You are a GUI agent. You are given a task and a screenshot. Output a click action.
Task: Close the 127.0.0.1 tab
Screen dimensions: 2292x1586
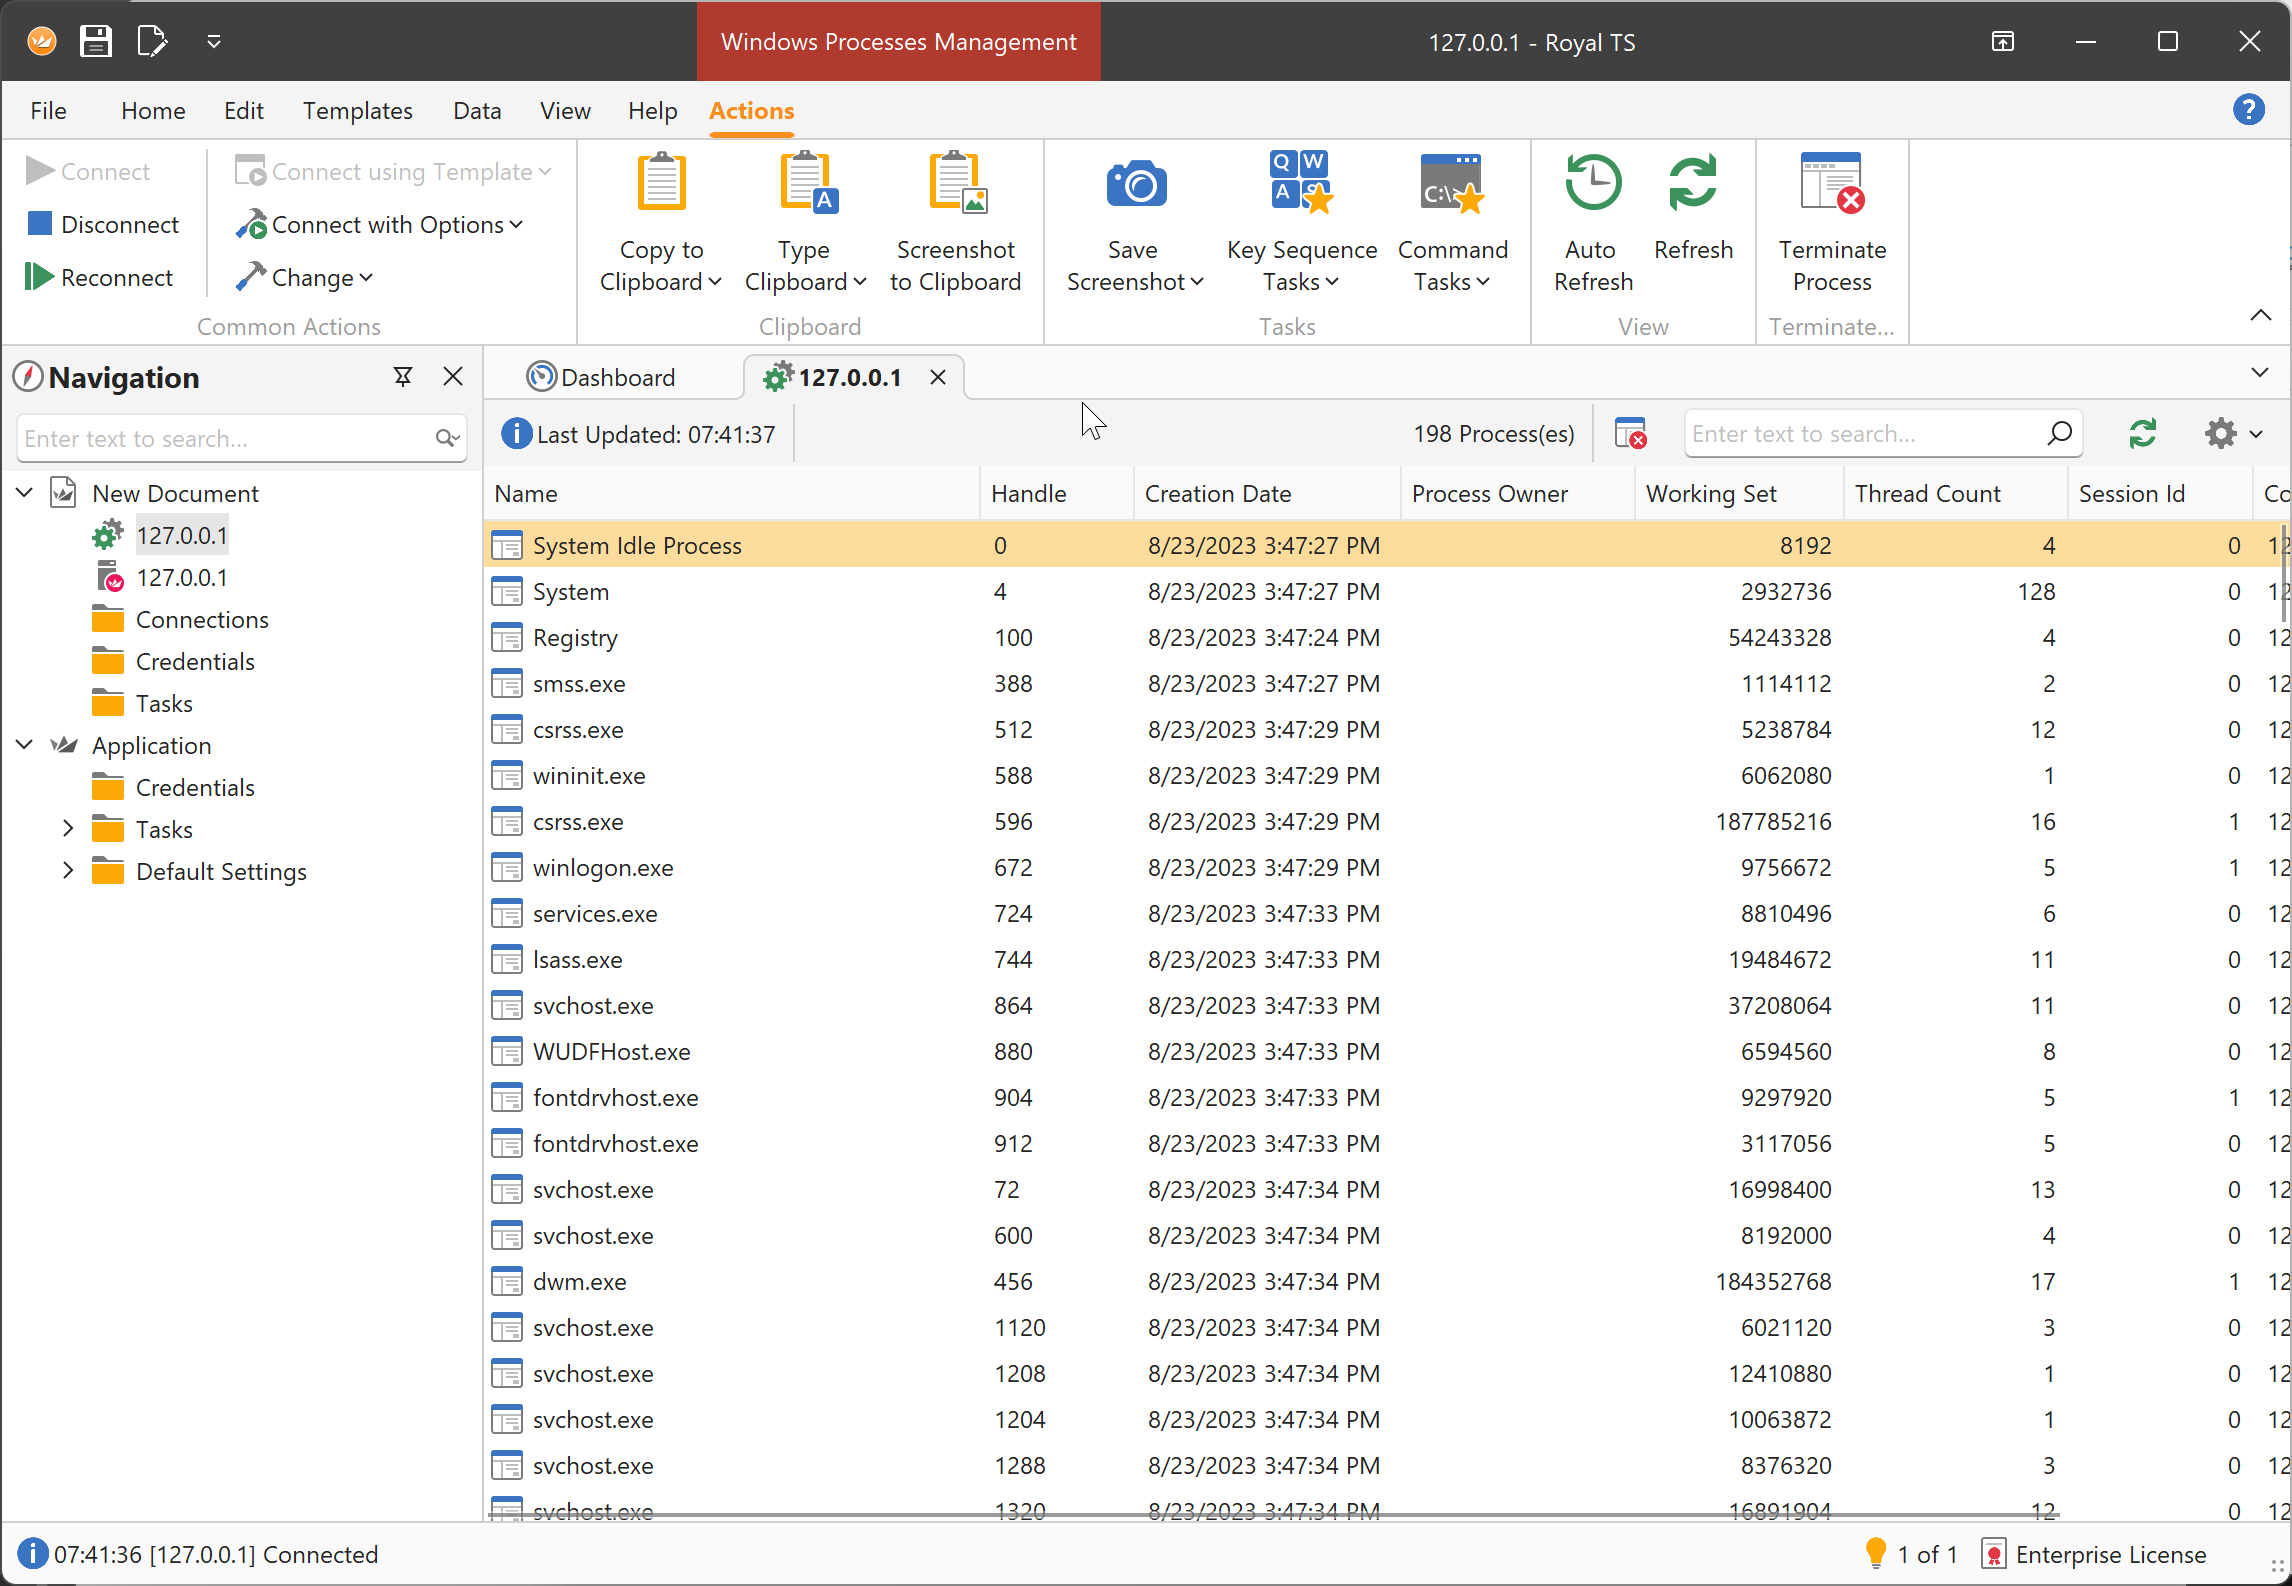click(938, 377)
